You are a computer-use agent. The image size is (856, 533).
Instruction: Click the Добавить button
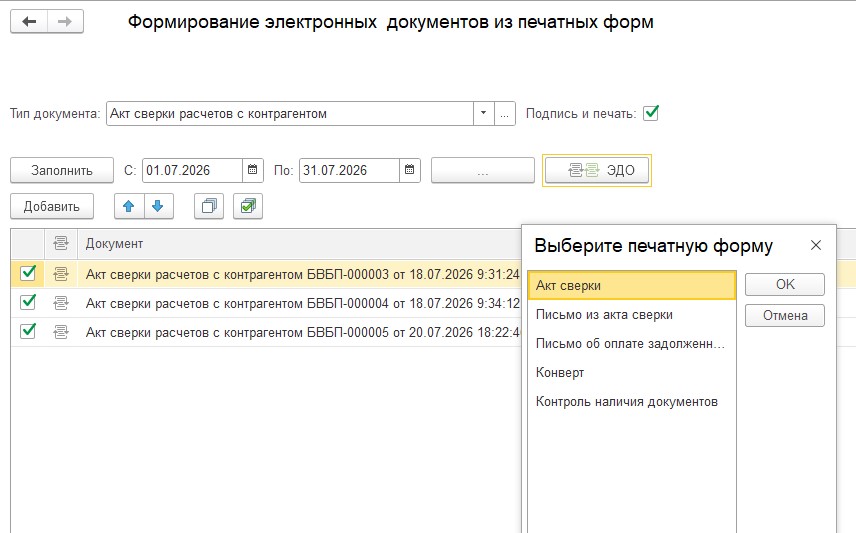coord(52,206)
